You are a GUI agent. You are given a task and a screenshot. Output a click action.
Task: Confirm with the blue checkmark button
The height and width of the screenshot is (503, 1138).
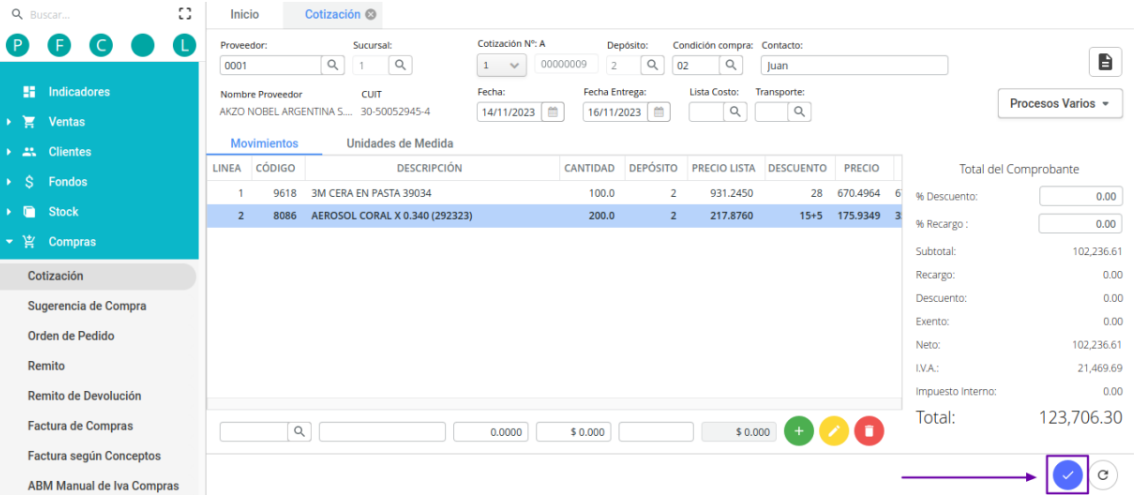click(x=1067, y=475)
